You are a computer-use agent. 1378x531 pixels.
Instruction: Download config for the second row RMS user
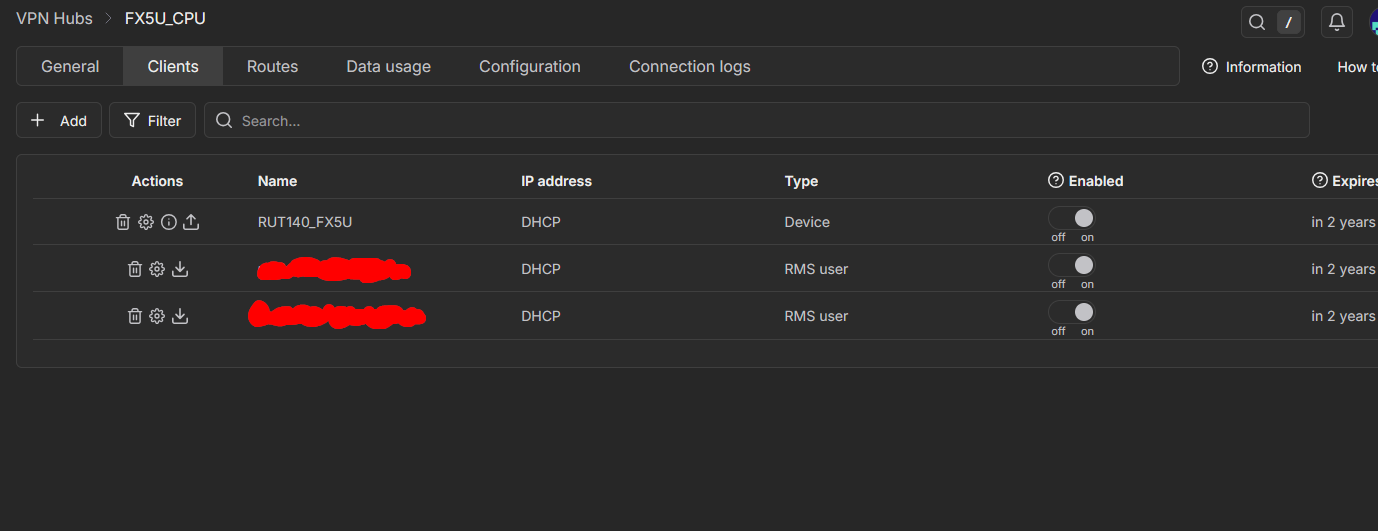[x=180, y=269]
